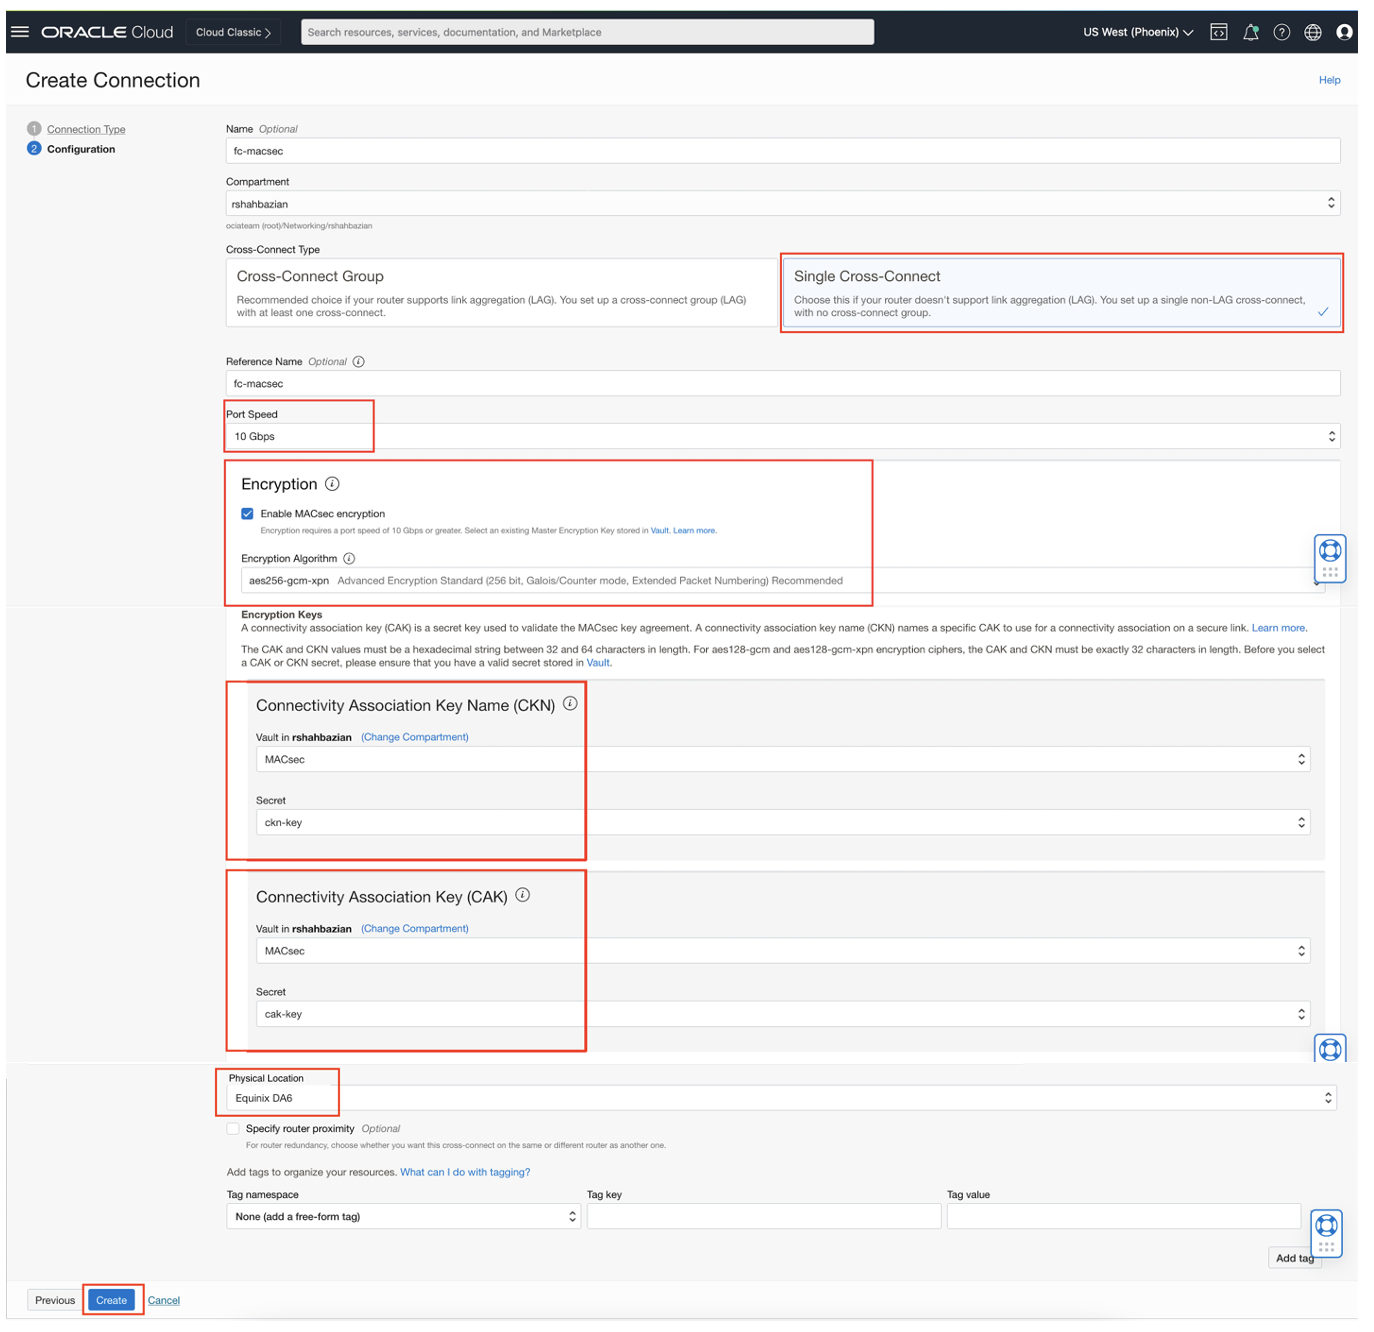1374x1332 pixels.
Task: Go to Connection Type step
Action: click(86, 130)
